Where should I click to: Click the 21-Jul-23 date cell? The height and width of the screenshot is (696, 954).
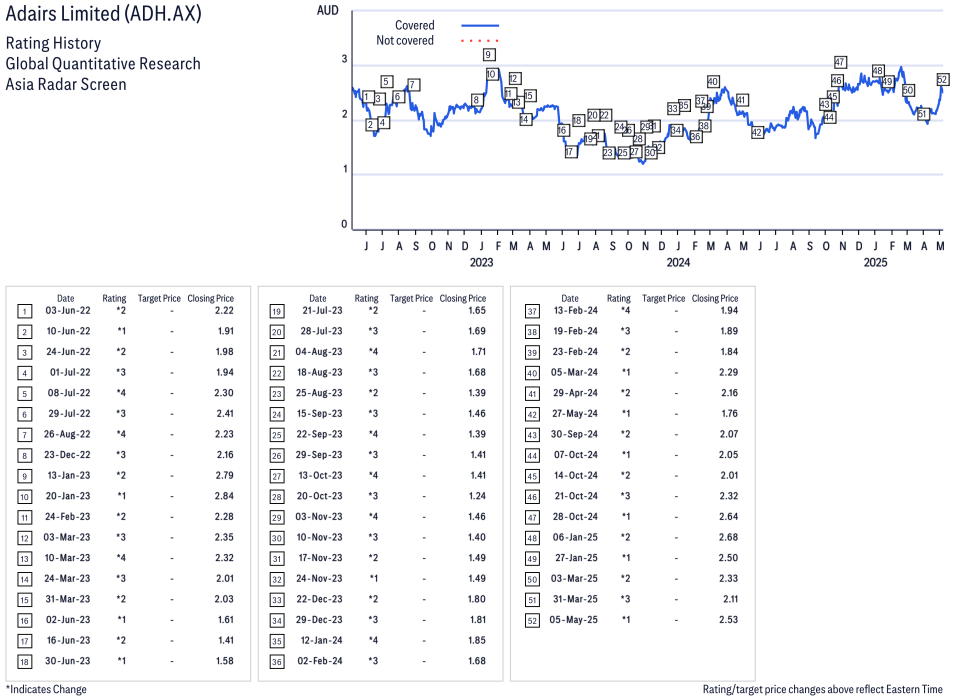(322, 310)
